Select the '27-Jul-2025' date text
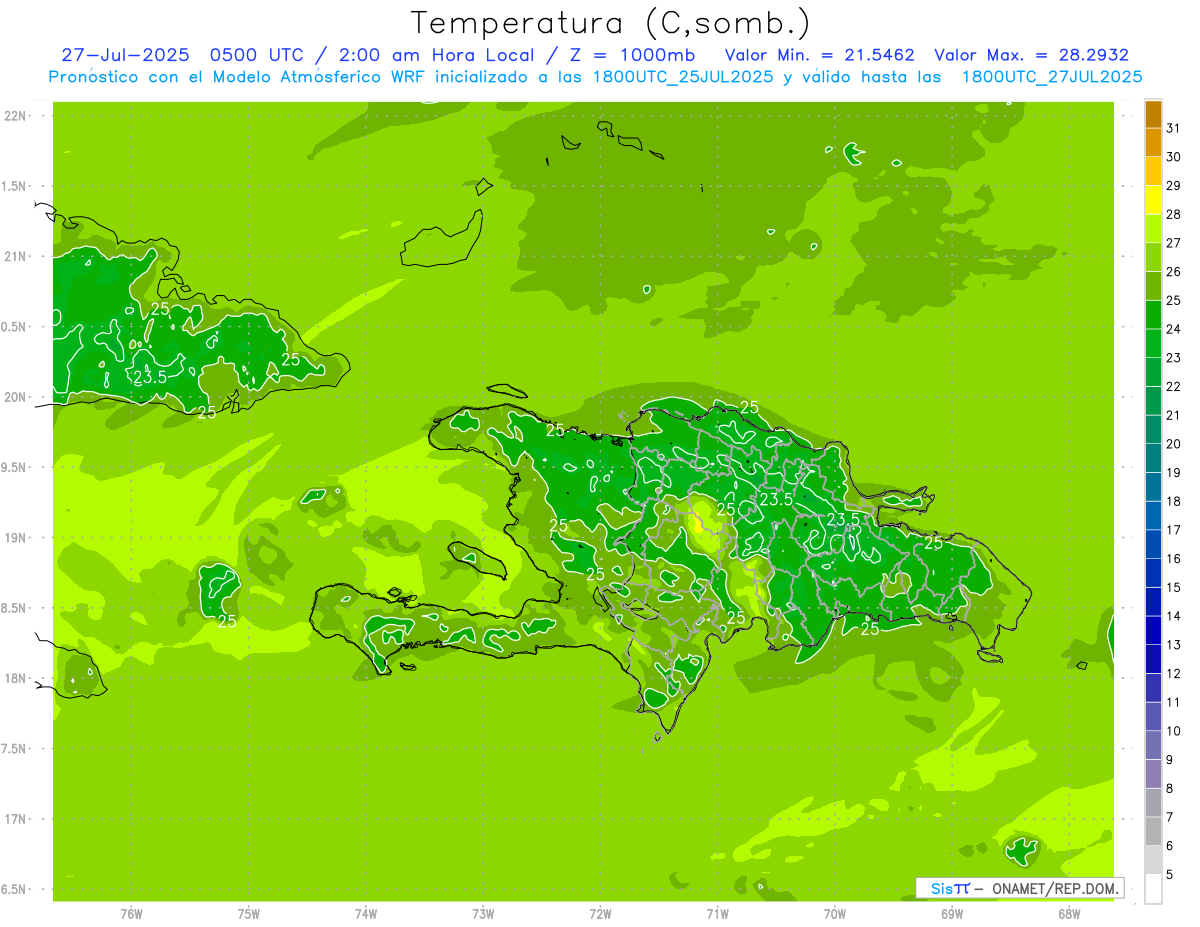1200x927 pixels. tap(125, 55)
